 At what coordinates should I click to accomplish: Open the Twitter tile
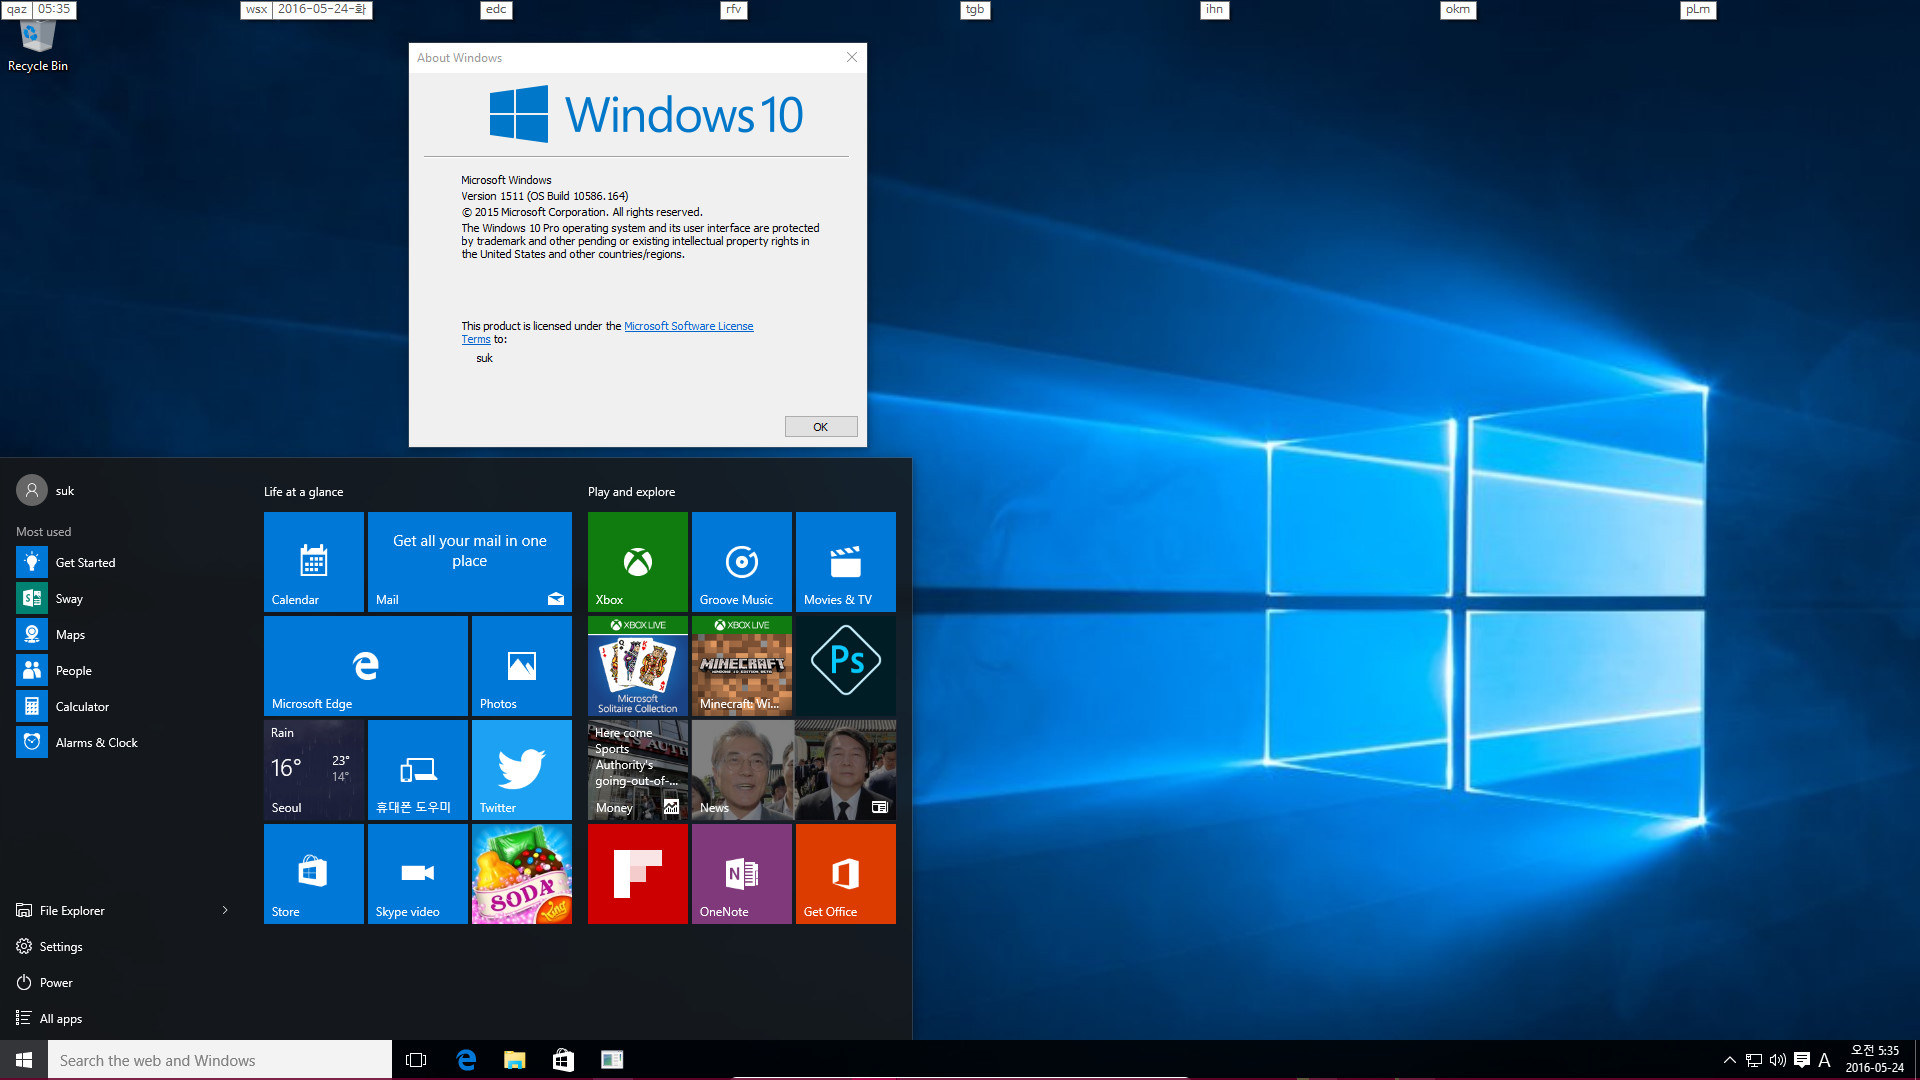click(x=522, y=770)
